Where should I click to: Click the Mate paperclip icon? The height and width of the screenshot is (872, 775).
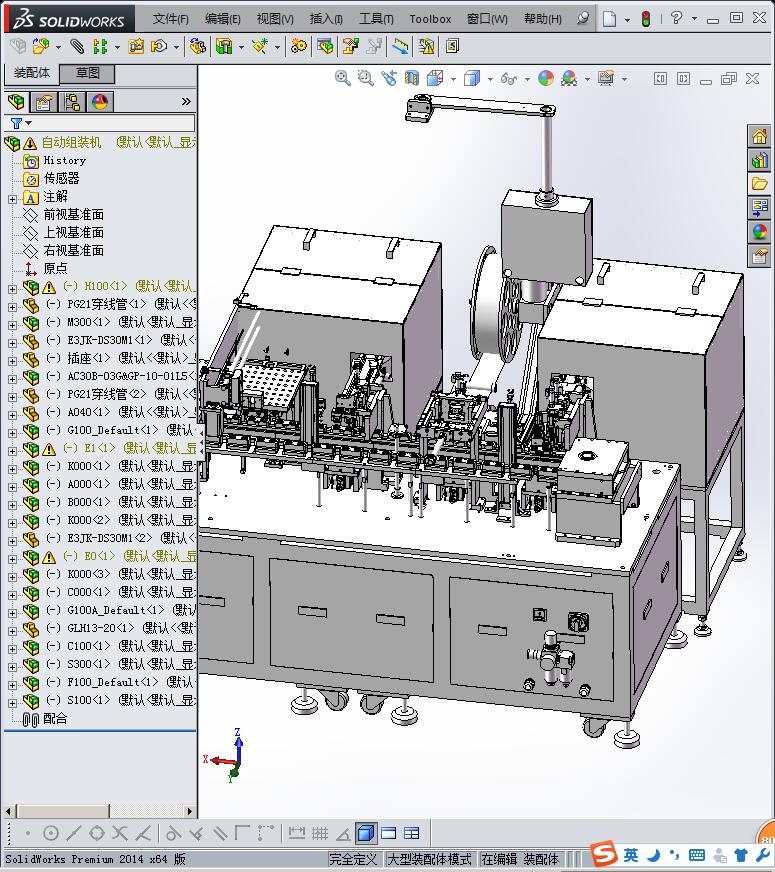(x=77, y=46)
